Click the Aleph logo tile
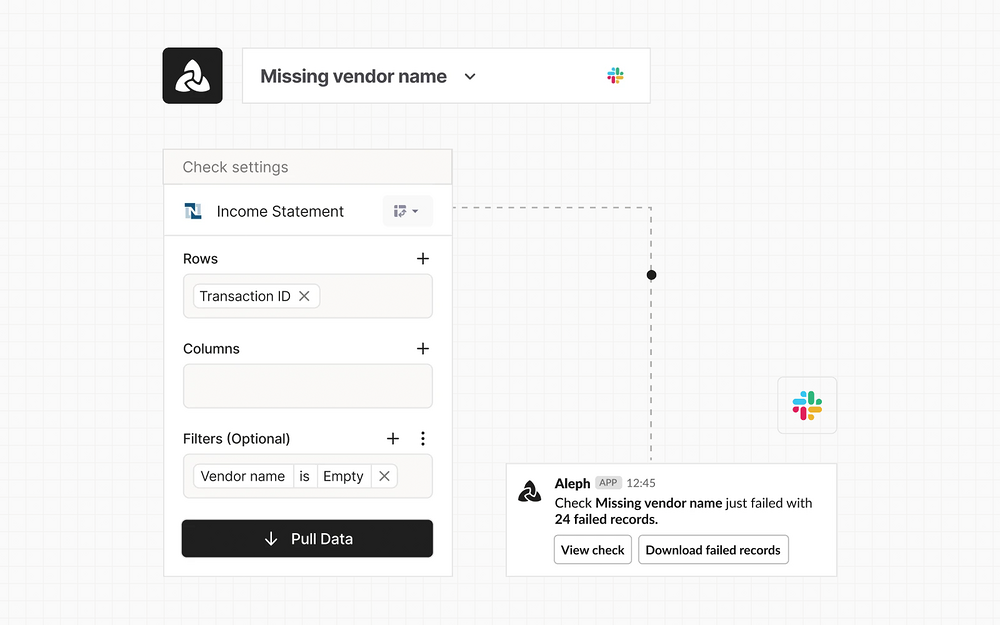The height and width of the screenshot is (625, 1000). 193,75
